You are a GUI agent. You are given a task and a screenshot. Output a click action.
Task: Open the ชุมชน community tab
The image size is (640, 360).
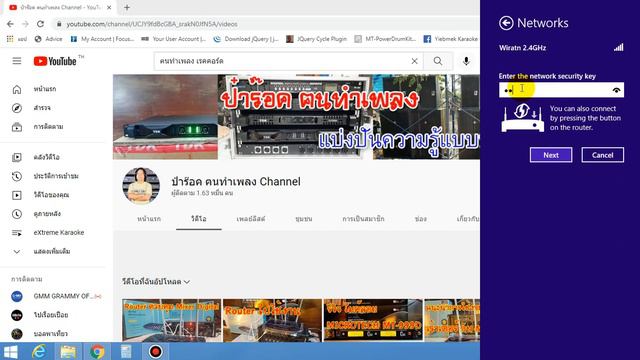[x=304, y=219]
